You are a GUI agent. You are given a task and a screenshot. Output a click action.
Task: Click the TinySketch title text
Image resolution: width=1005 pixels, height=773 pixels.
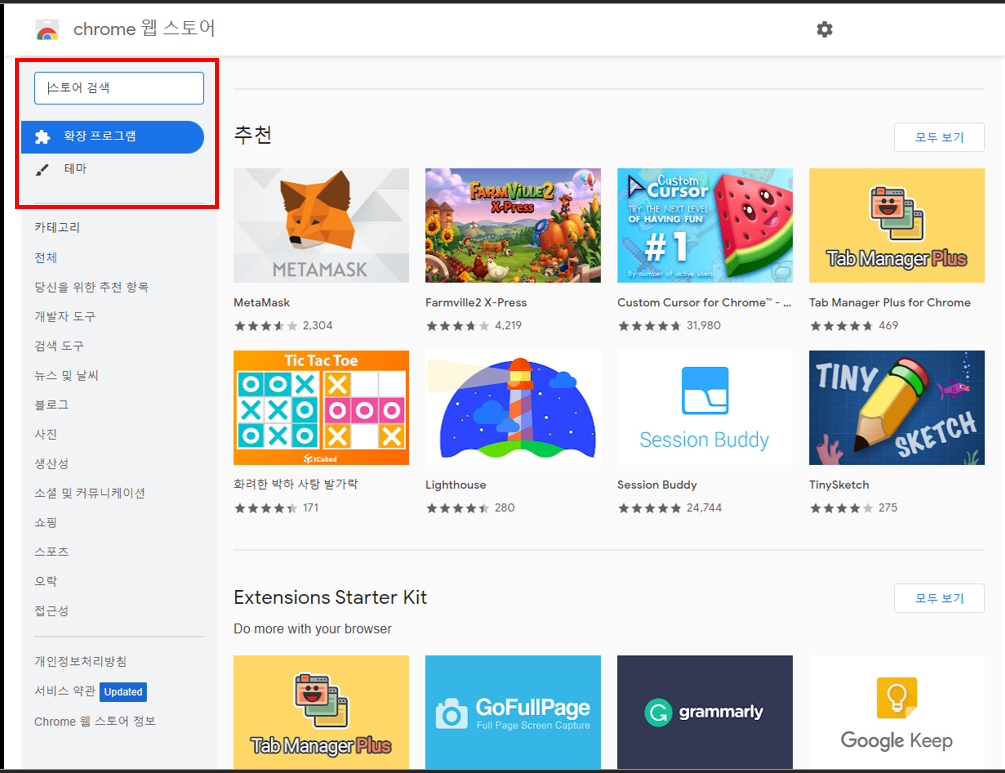point(839,485)
